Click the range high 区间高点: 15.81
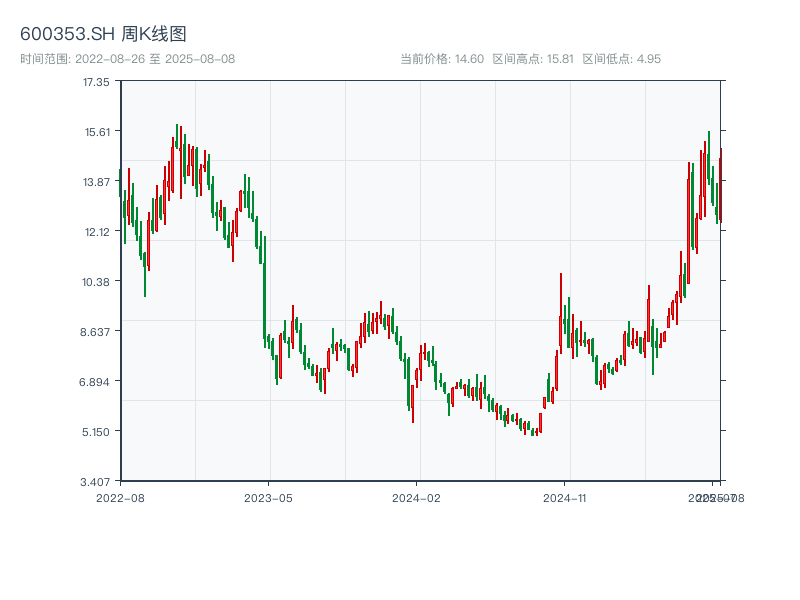 tap(533, 59)
